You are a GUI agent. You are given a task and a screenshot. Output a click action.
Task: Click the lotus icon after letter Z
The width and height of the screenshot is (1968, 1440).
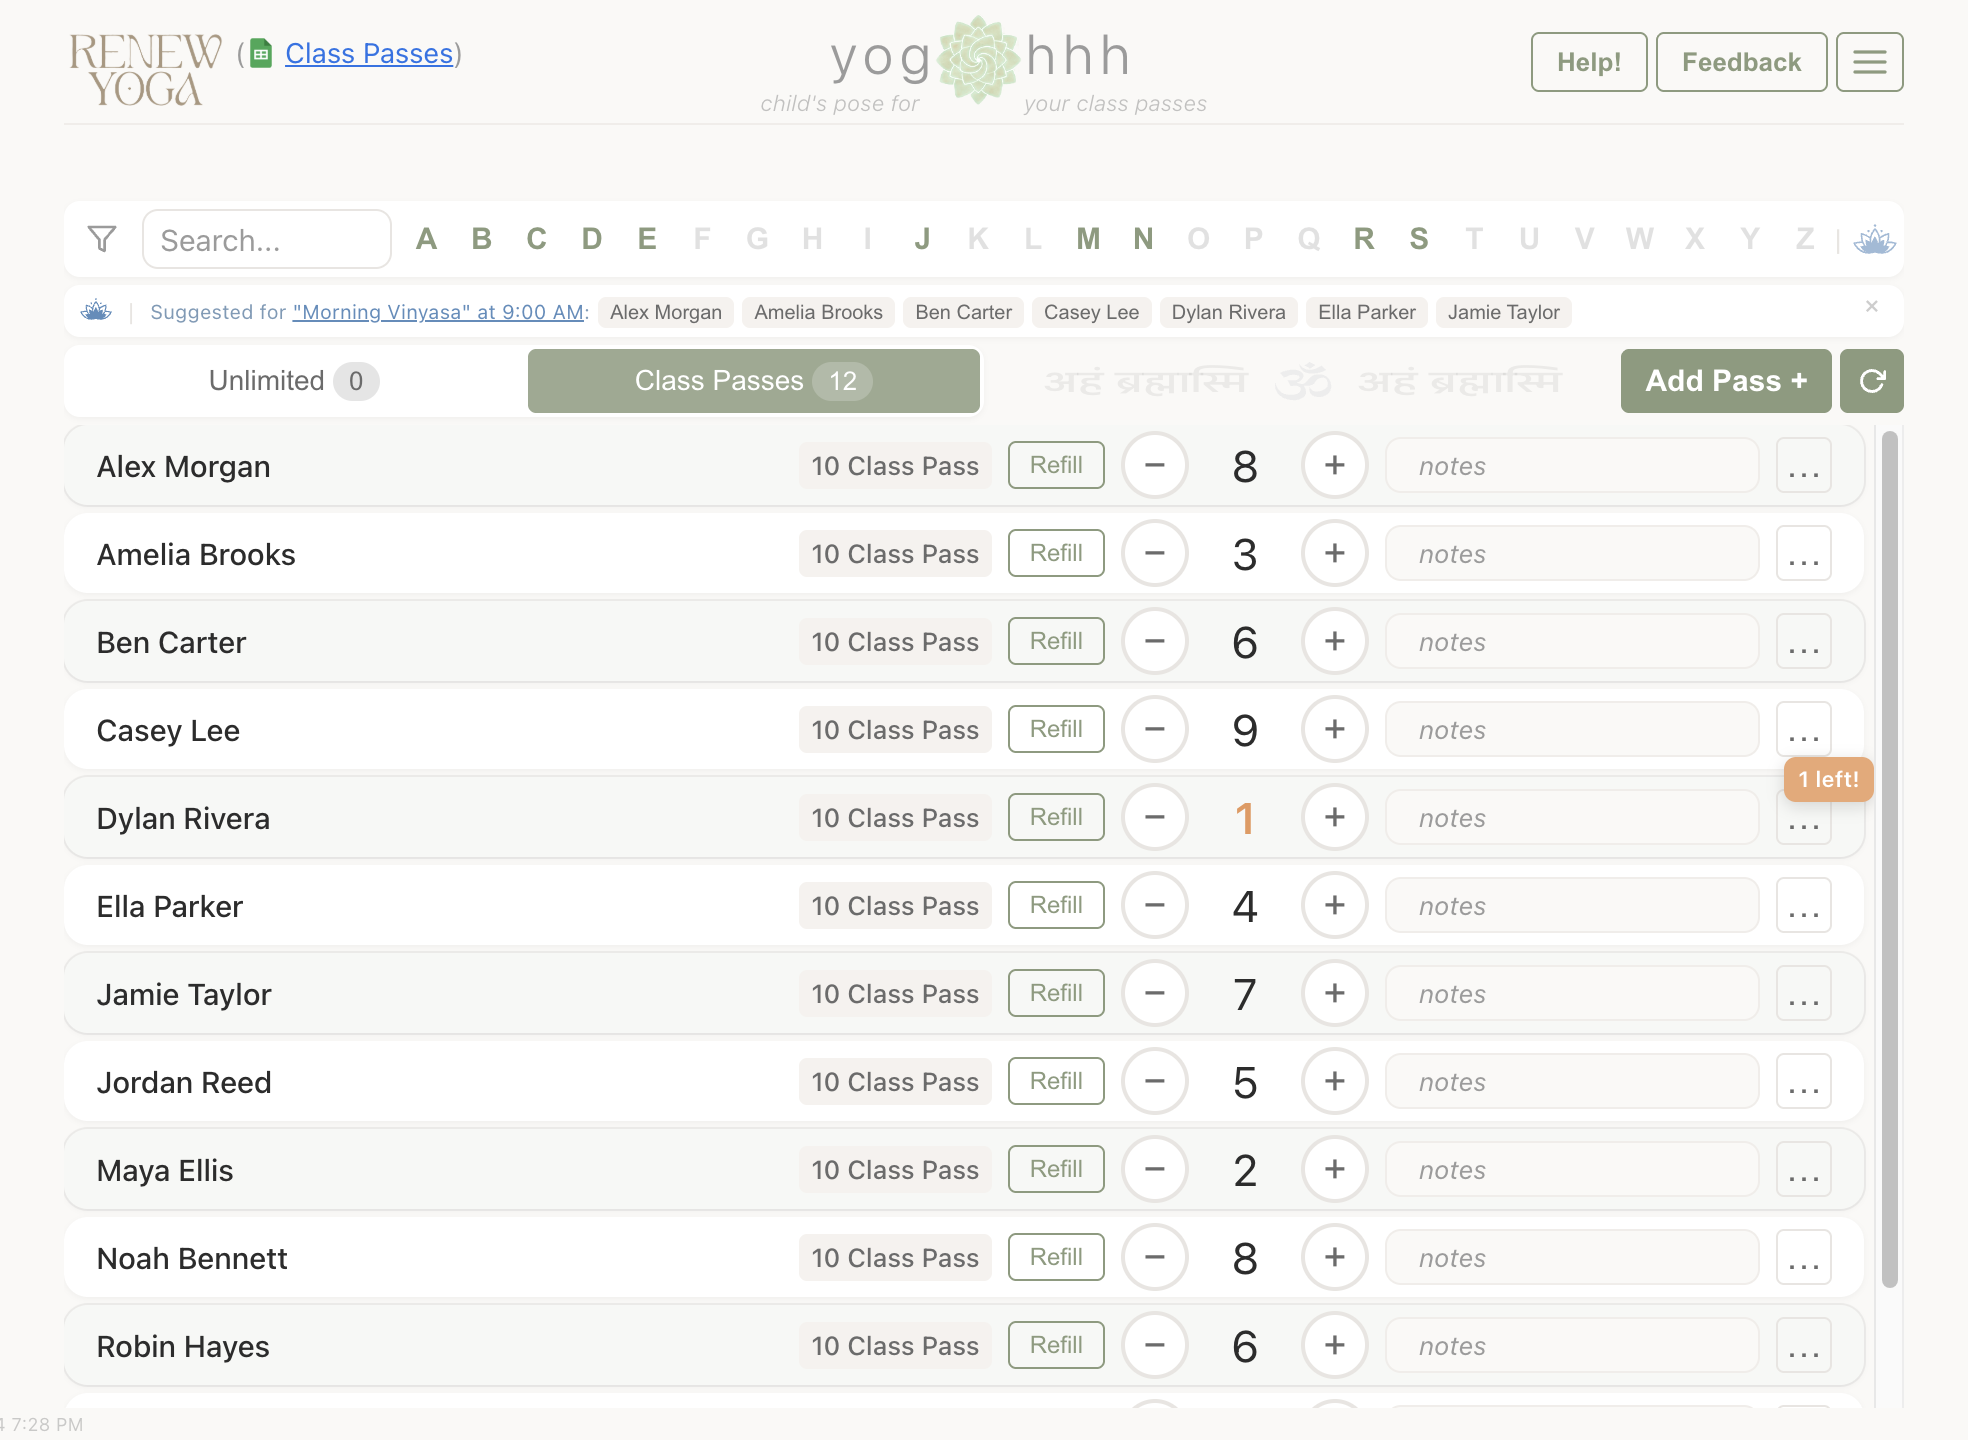pos(1874,240)
